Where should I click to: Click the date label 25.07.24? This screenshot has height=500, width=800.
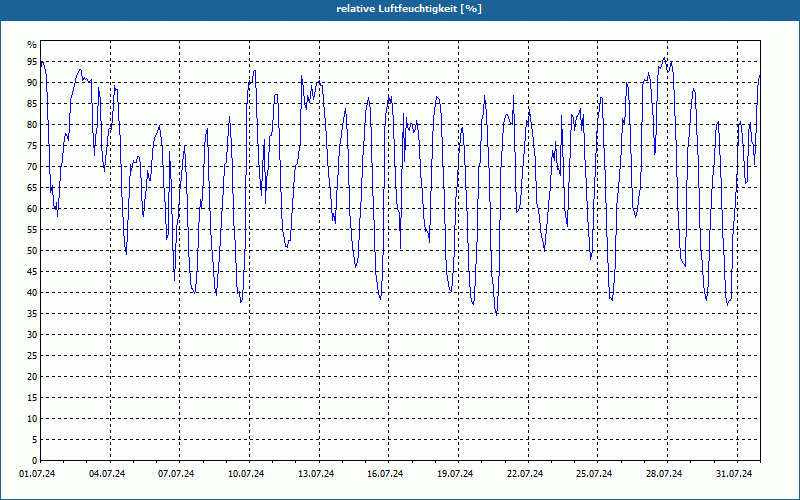click(594, 474)
